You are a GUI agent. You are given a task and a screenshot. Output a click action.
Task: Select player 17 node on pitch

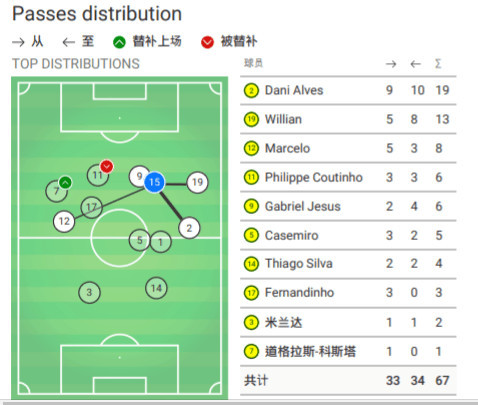(x=91, y=207)
